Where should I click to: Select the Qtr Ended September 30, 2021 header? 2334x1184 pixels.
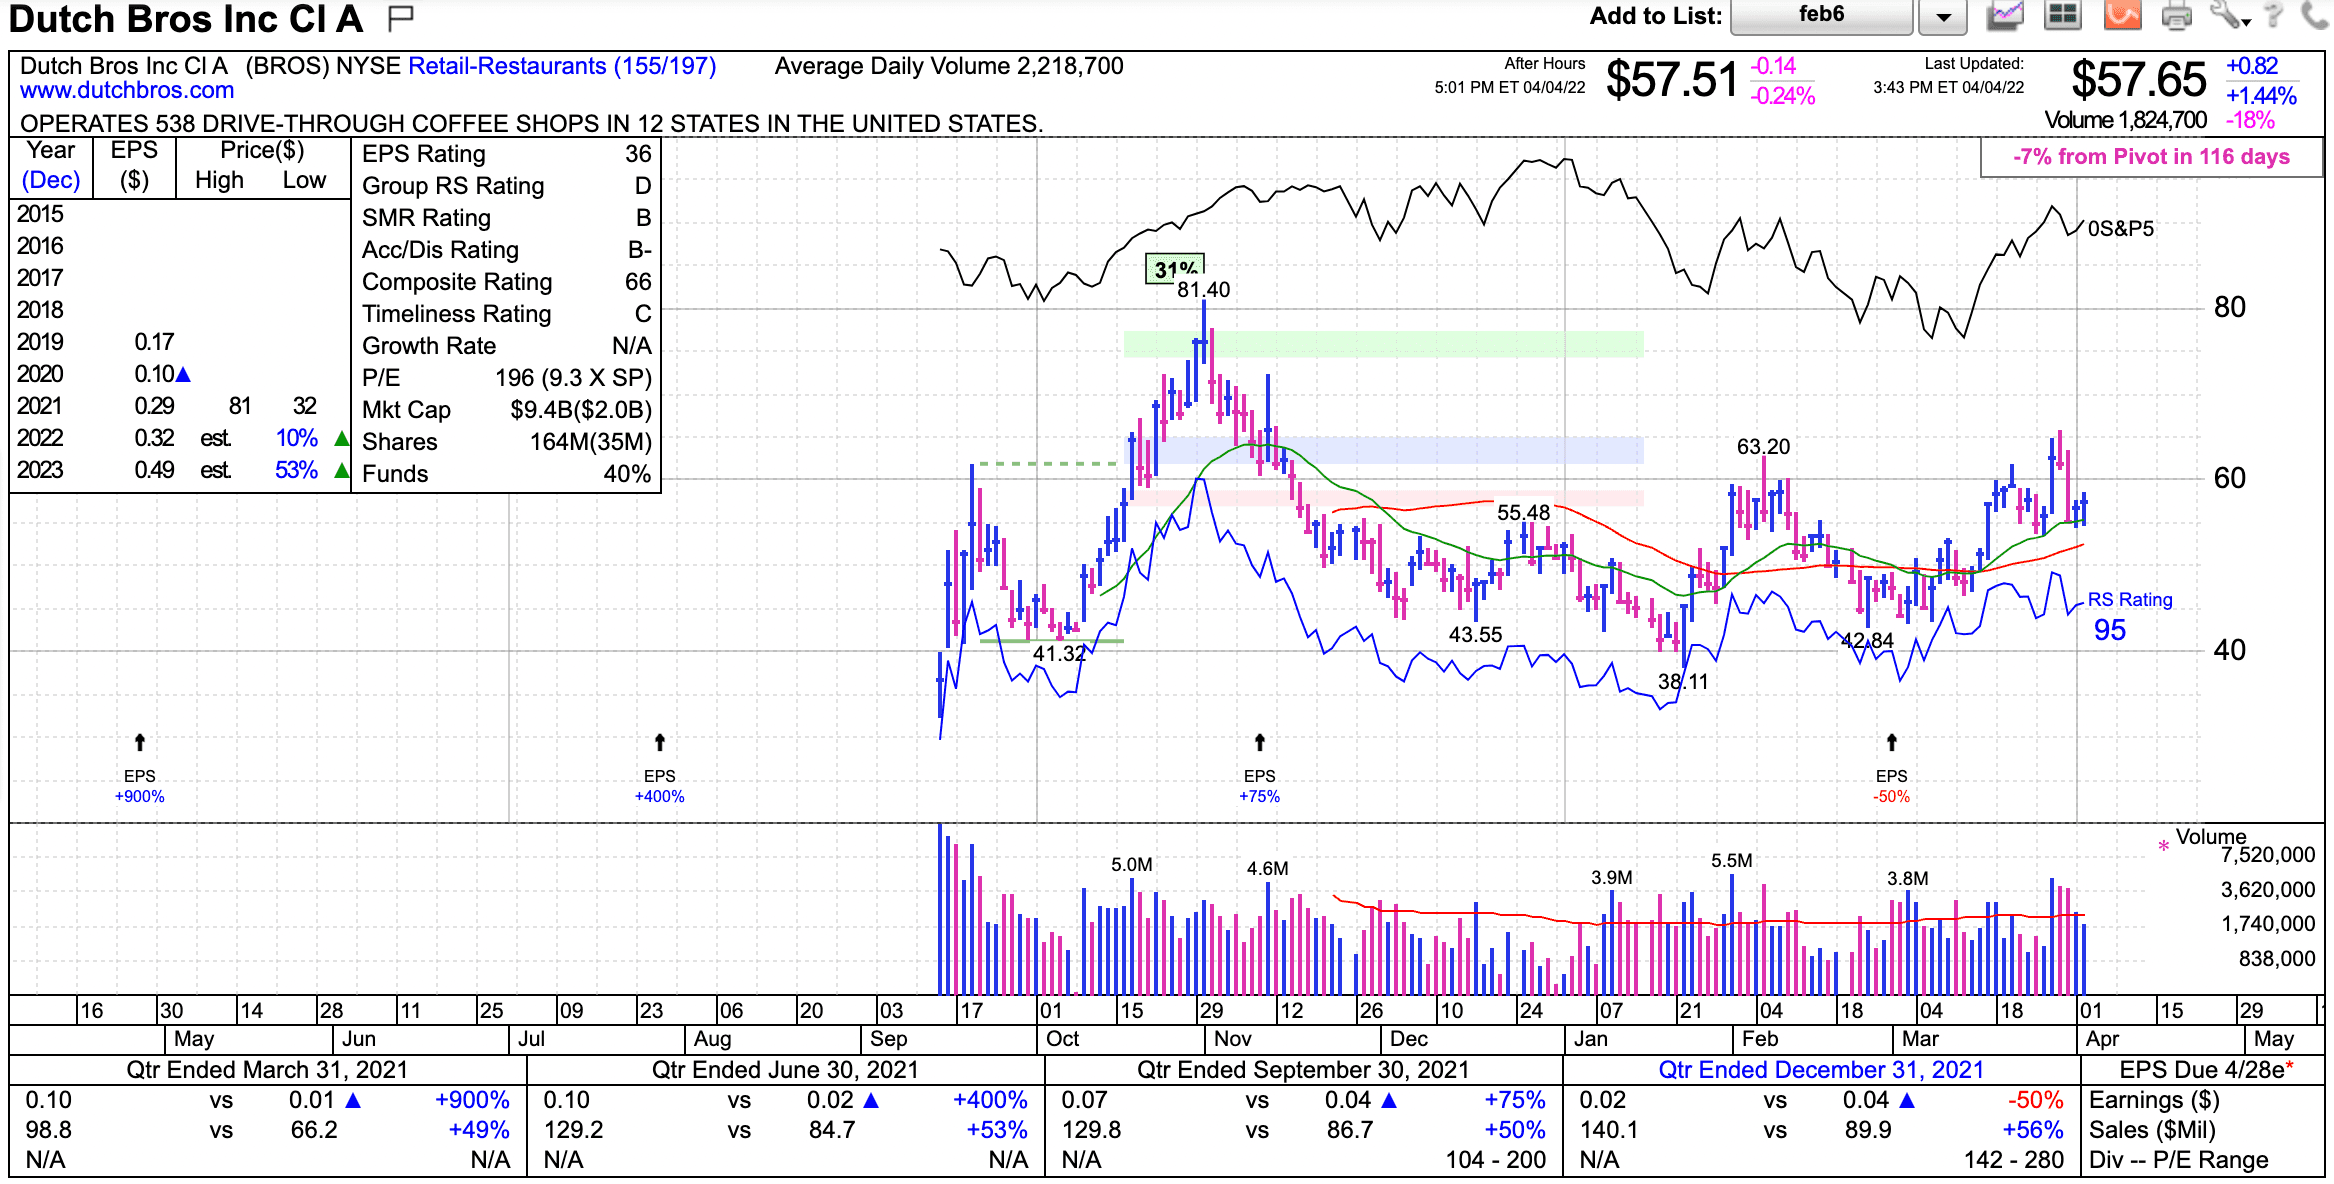pos(1303,1070)
